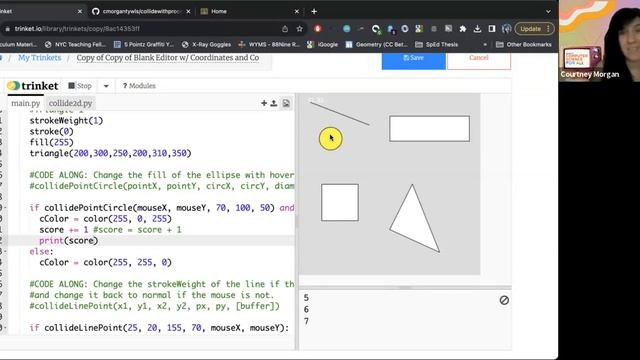Screen dimensions: 640x360
Task: Click the red shield extension icon
Action: pyautogui.click(x=318, y=29)
